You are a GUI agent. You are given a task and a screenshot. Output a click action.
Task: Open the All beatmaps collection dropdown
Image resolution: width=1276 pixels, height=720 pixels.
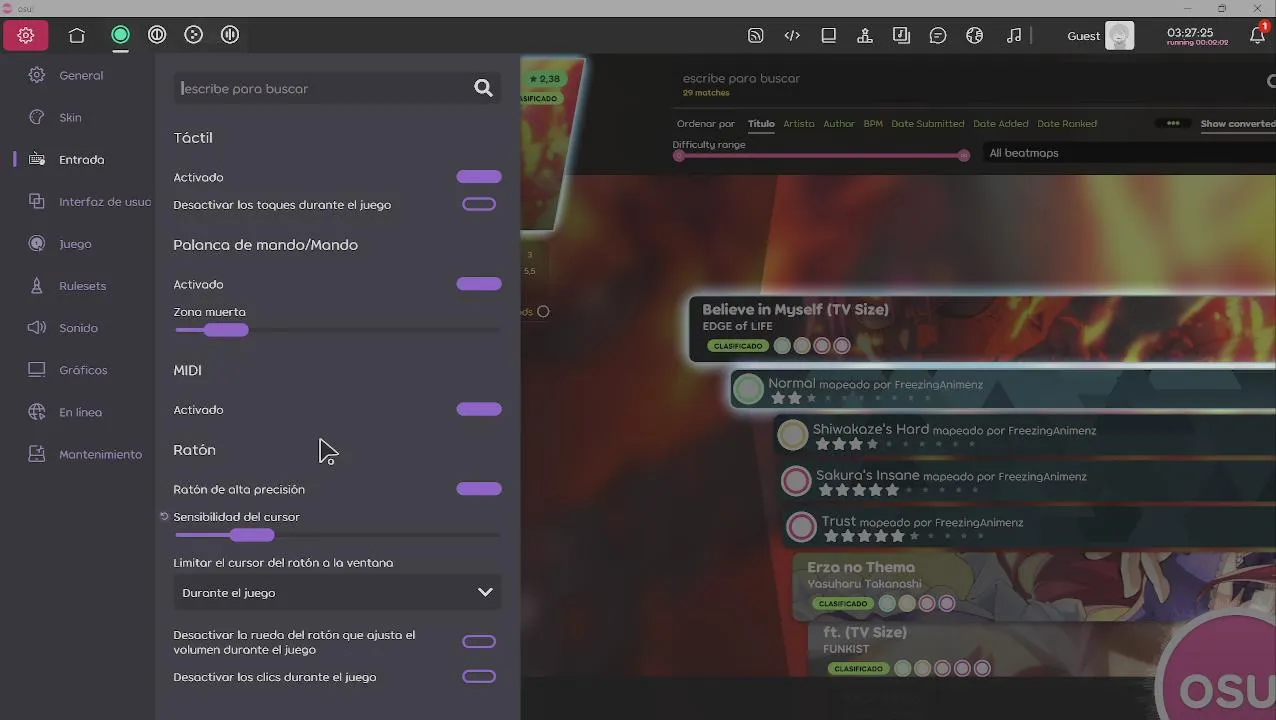(1130, 153)
